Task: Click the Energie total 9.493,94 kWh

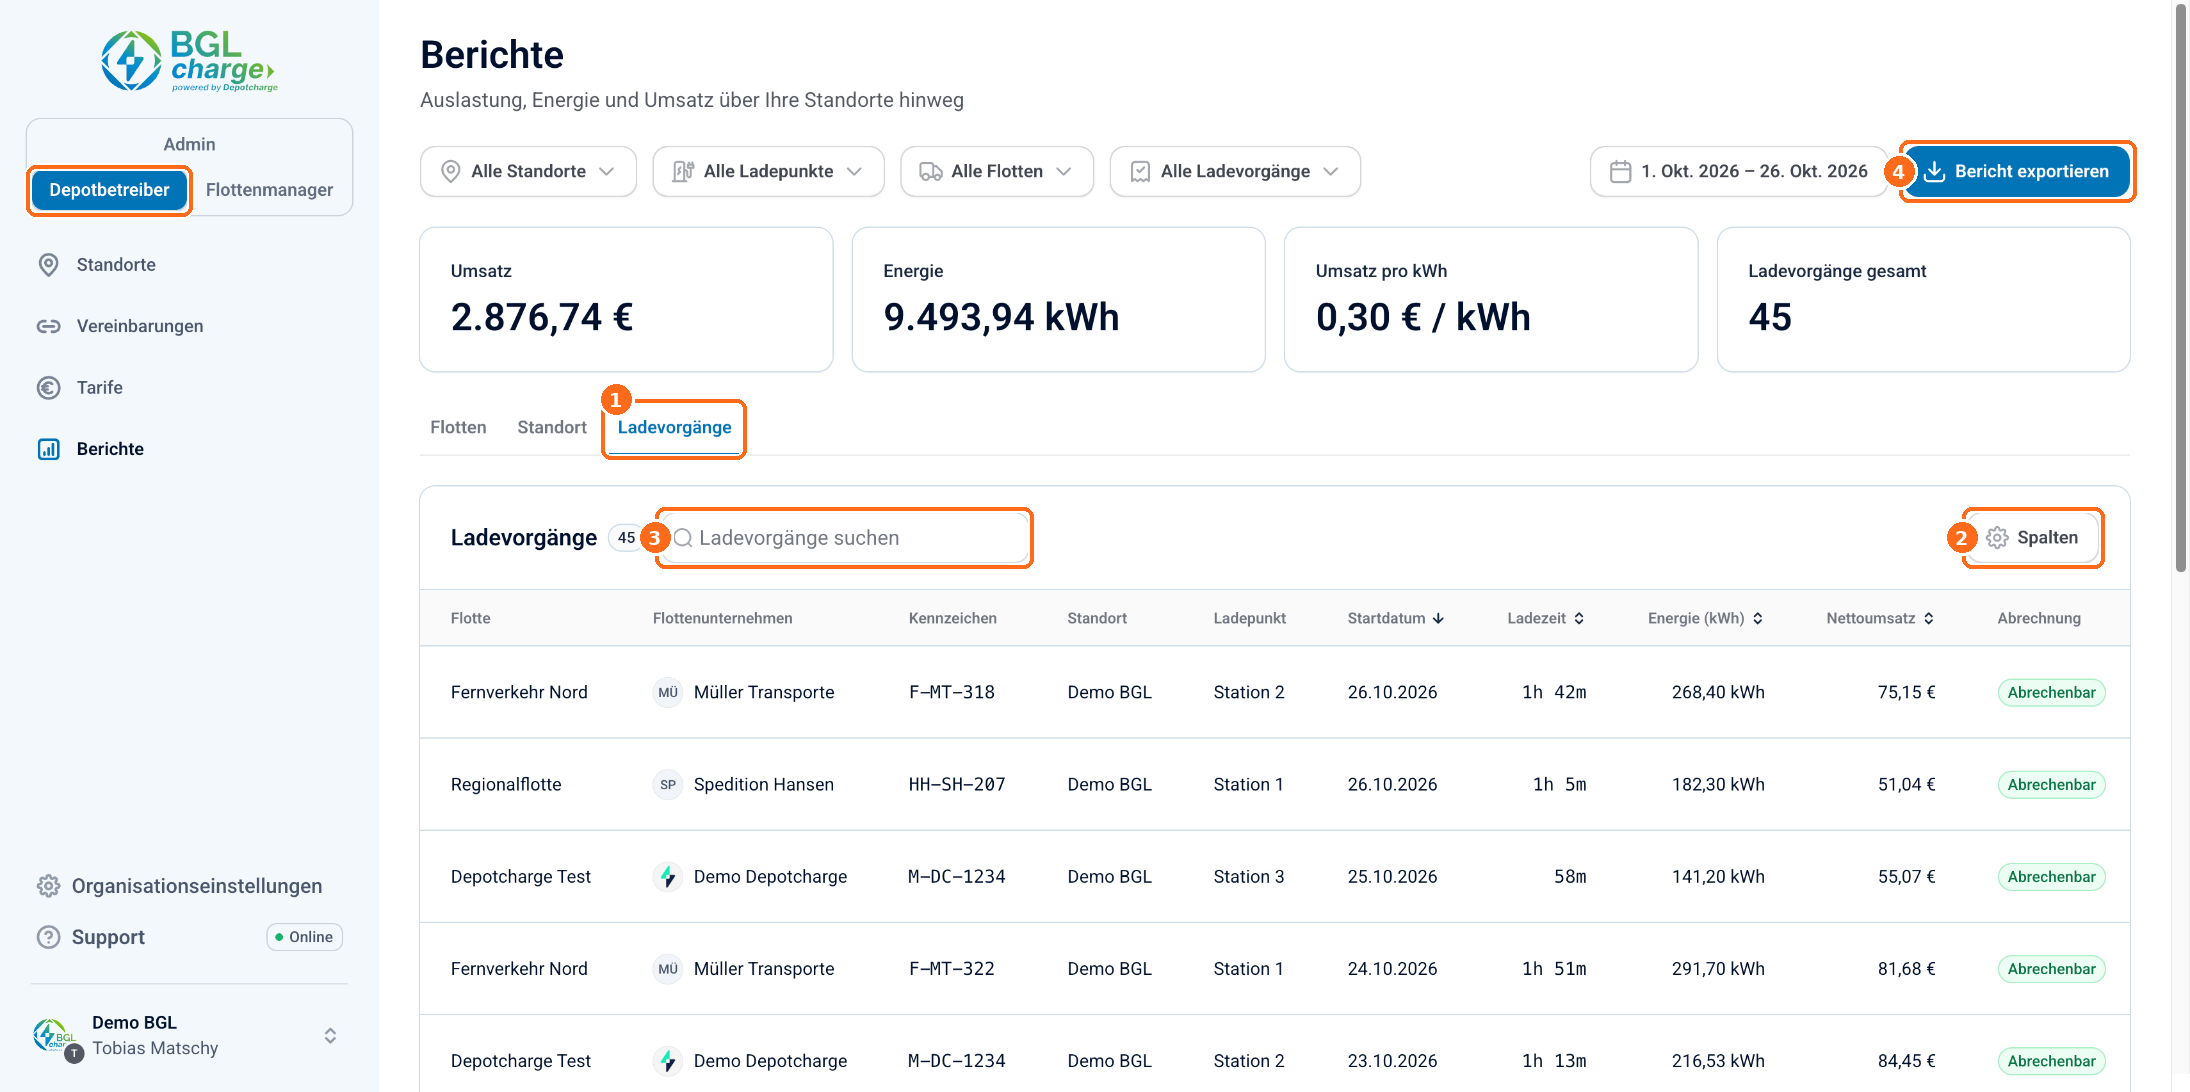Action: 1001,317
